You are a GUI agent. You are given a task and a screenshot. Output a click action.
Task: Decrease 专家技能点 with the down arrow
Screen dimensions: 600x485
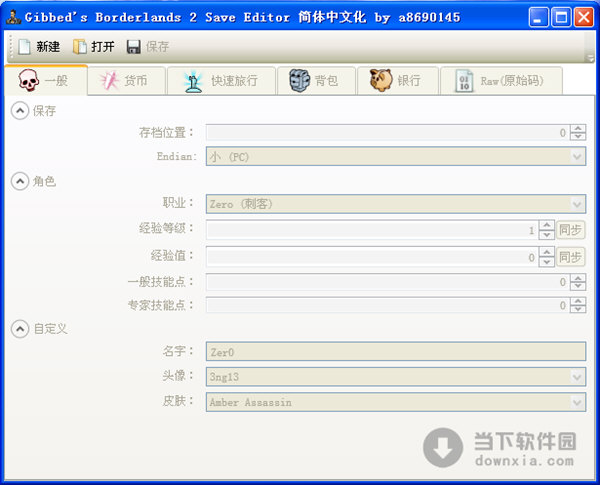(578, 309)
